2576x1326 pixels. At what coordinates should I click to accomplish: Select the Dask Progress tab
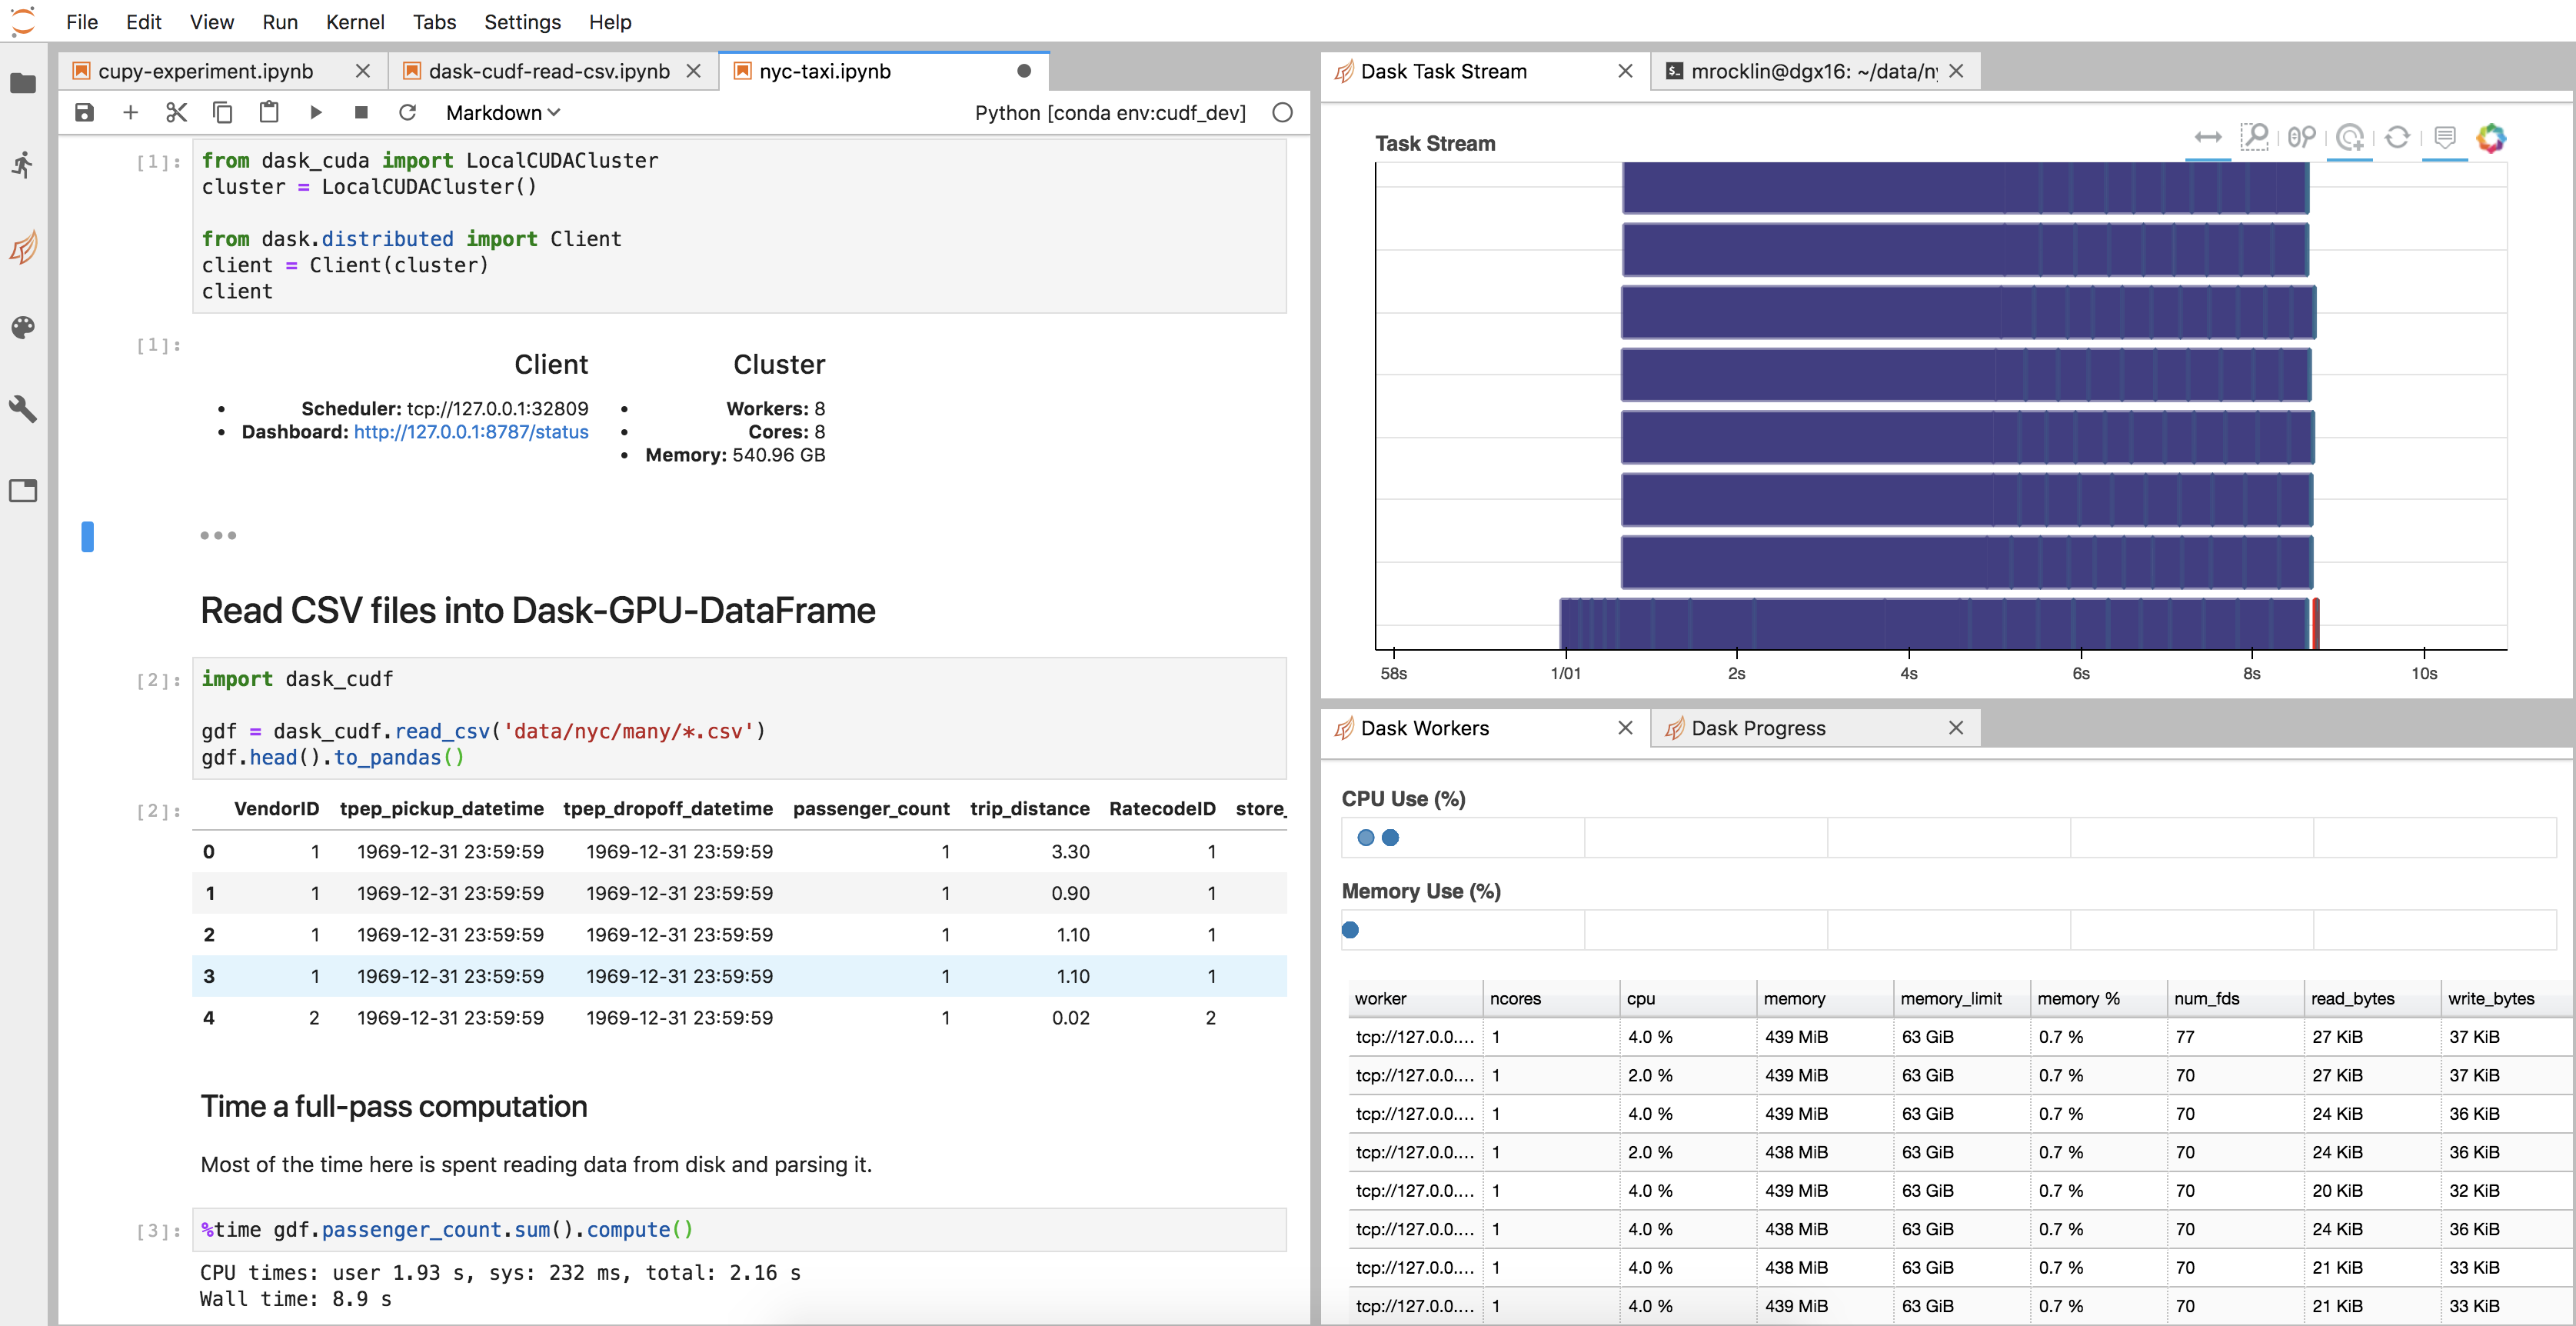(x=1759, y=728)
